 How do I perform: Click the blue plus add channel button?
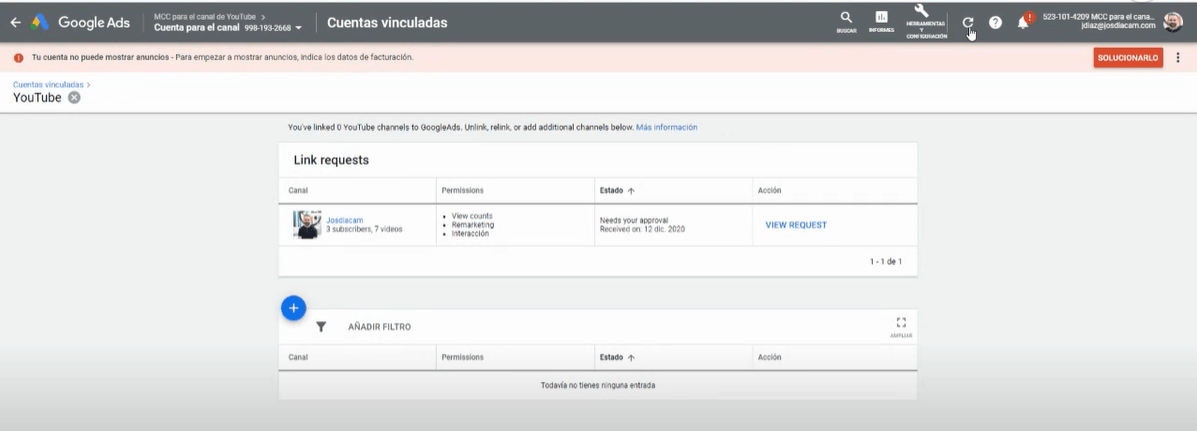tap(293, 308)
